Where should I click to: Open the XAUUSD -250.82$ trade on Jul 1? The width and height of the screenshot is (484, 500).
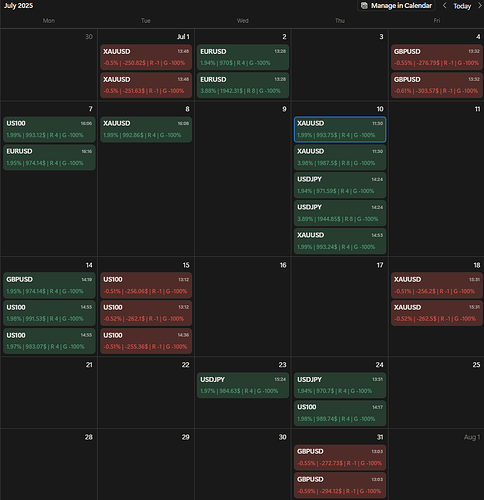[146, 57]
